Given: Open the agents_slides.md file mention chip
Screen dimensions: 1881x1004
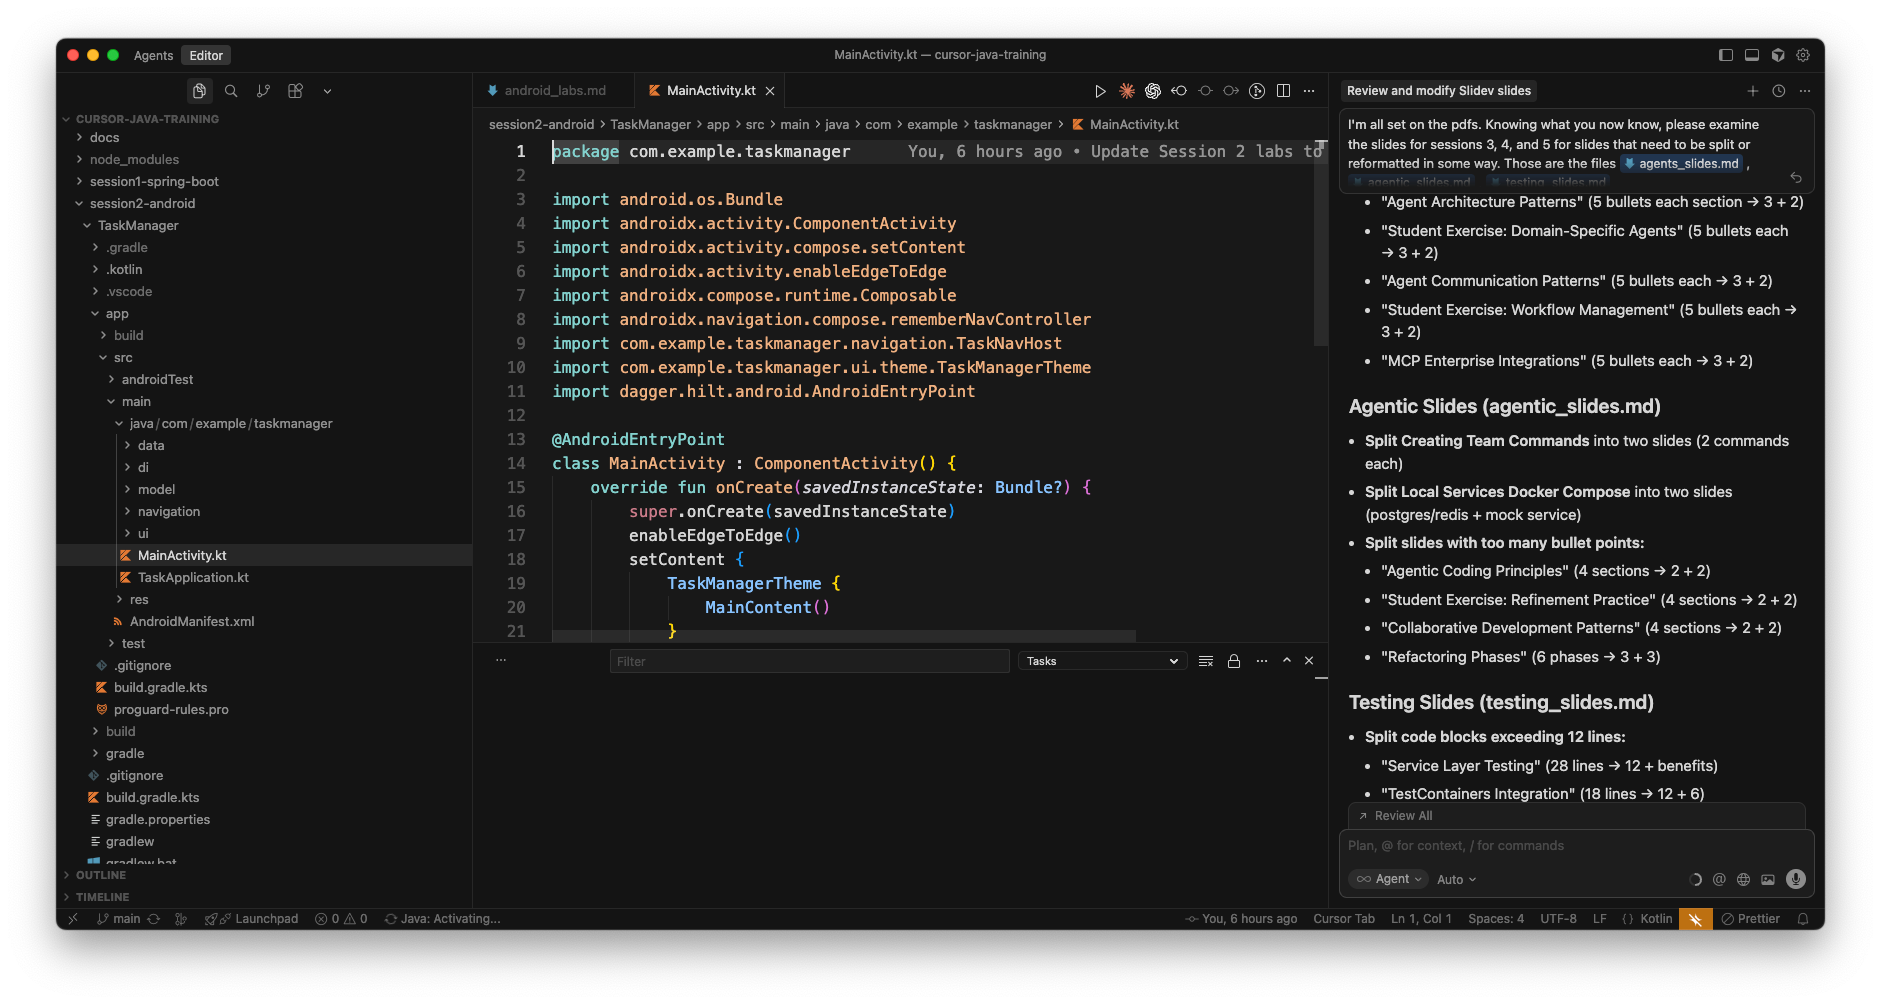Looking at the screenshot, I should point(1681,164).
